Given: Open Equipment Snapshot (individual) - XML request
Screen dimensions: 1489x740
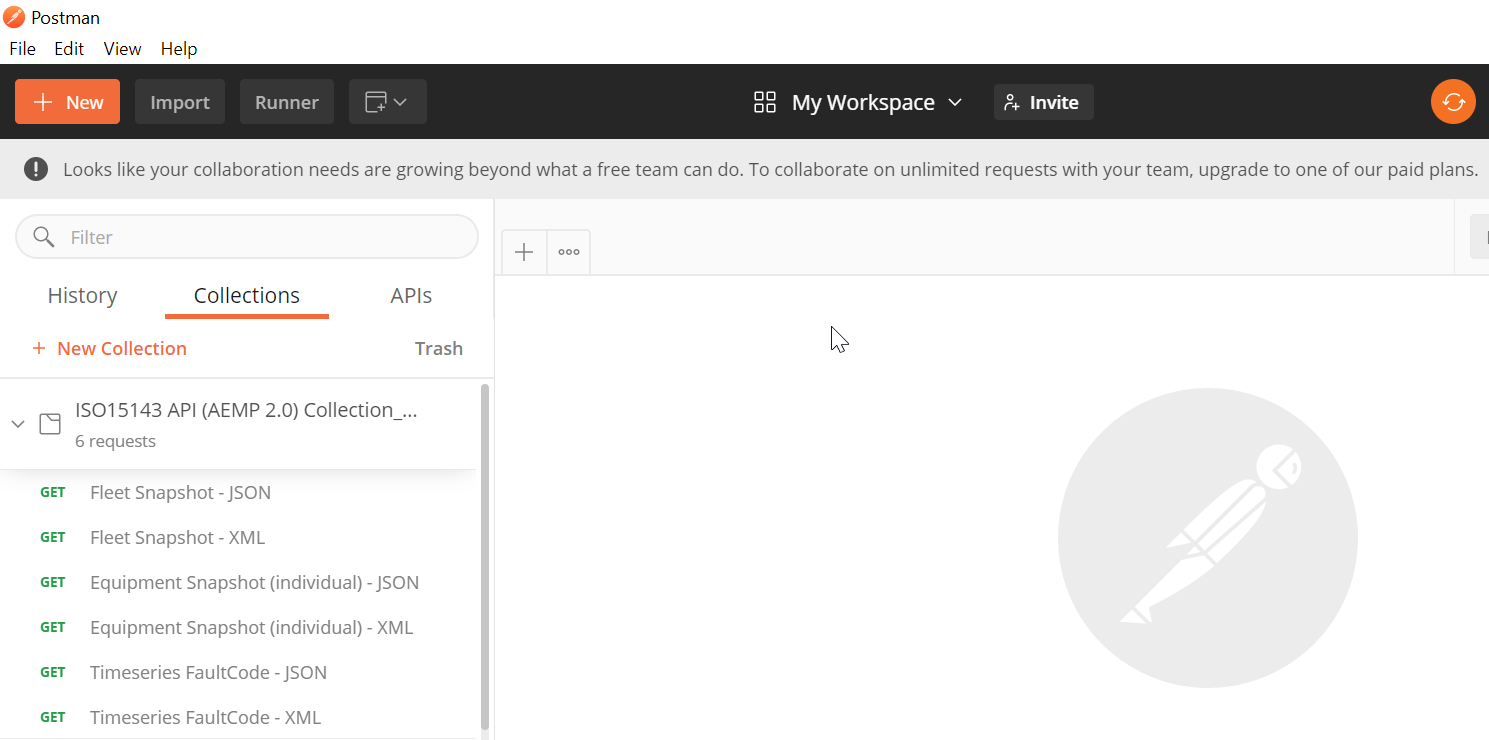Looking at the screenshot, I should 238,627.
